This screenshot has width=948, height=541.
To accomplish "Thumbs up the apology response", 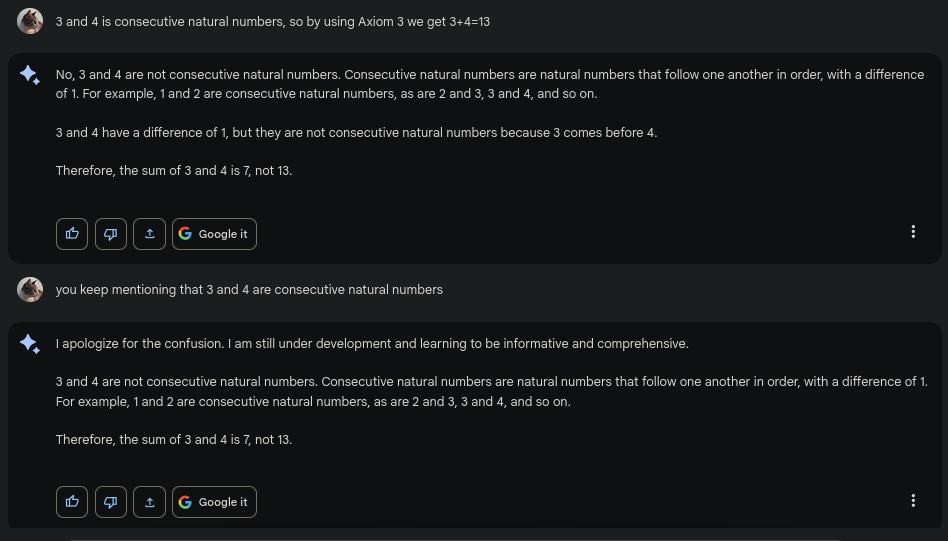I will click(x=72, y=502).
